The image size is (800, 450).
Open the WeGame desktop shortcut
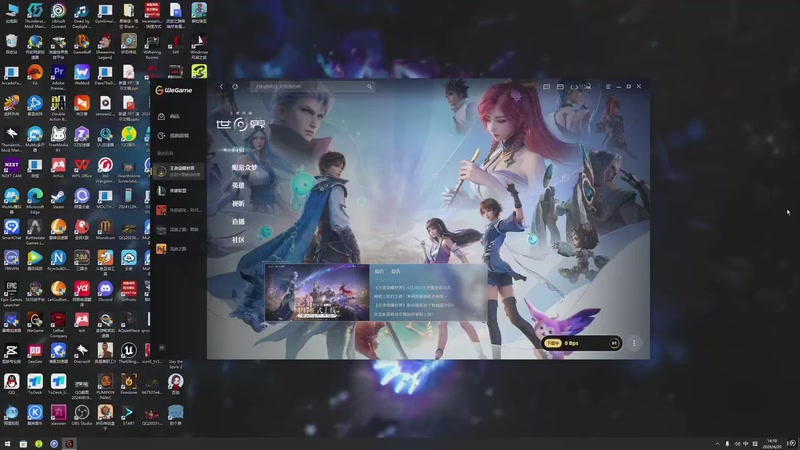pyautogui.click(x=35, y=322)
